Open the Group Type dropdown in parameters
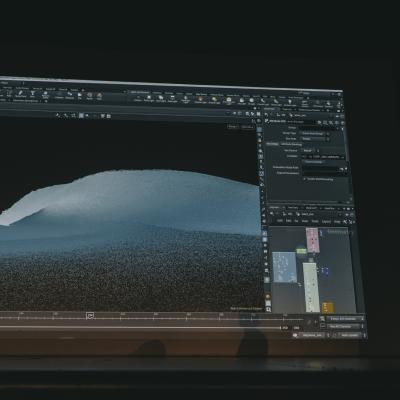400x400 pixels. pos(313,133)
